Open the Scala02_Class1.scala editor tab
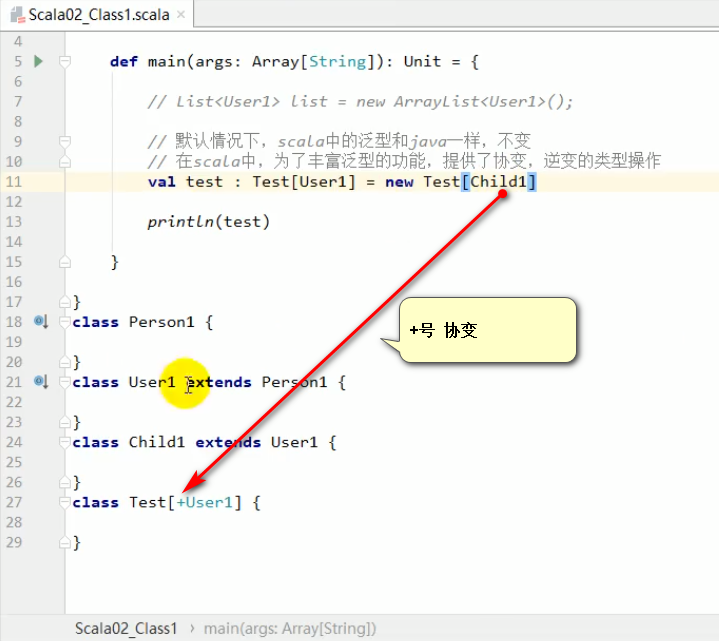 (97, 15)
